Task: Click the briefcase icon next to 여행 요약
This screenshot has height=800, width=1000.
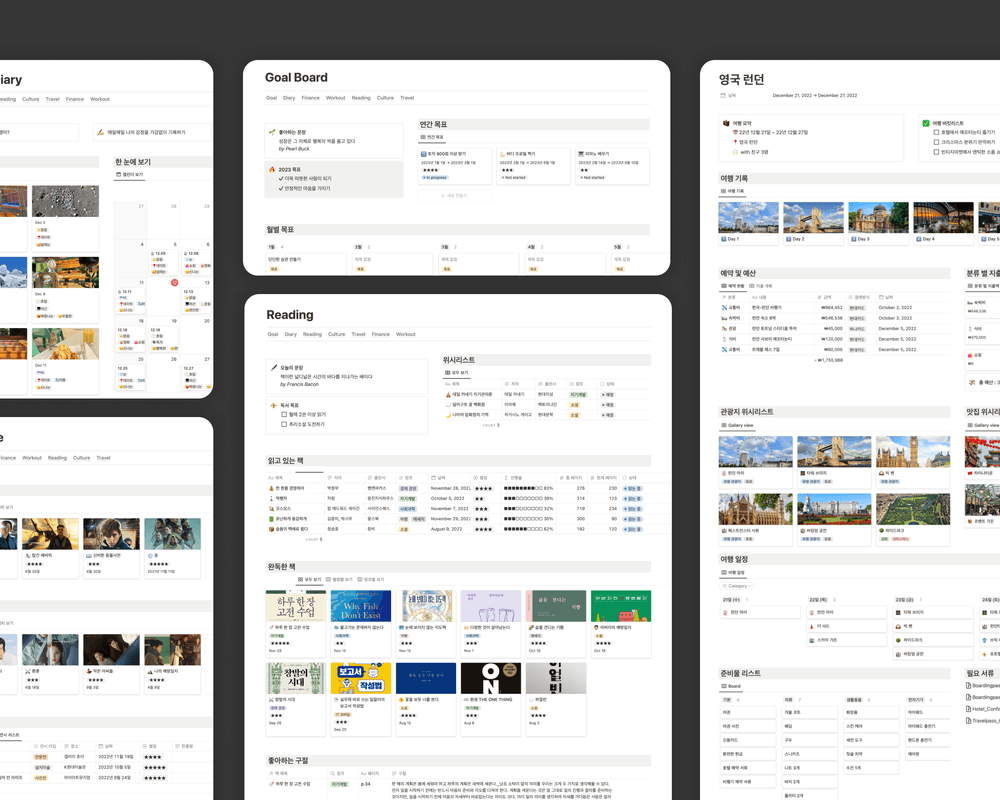Action: [x=725, y=123]
